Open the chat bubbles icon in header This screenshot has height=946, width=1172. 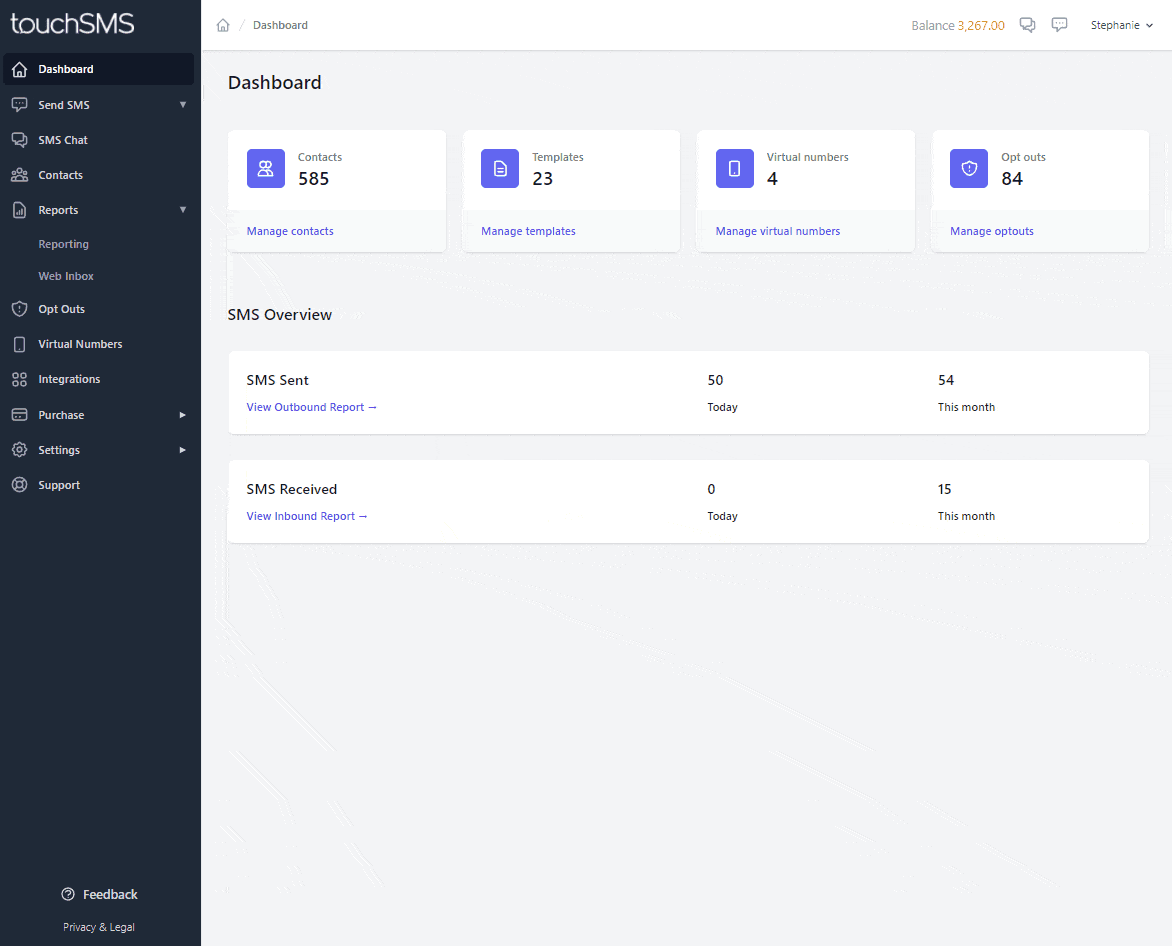tap(1027, 25)
